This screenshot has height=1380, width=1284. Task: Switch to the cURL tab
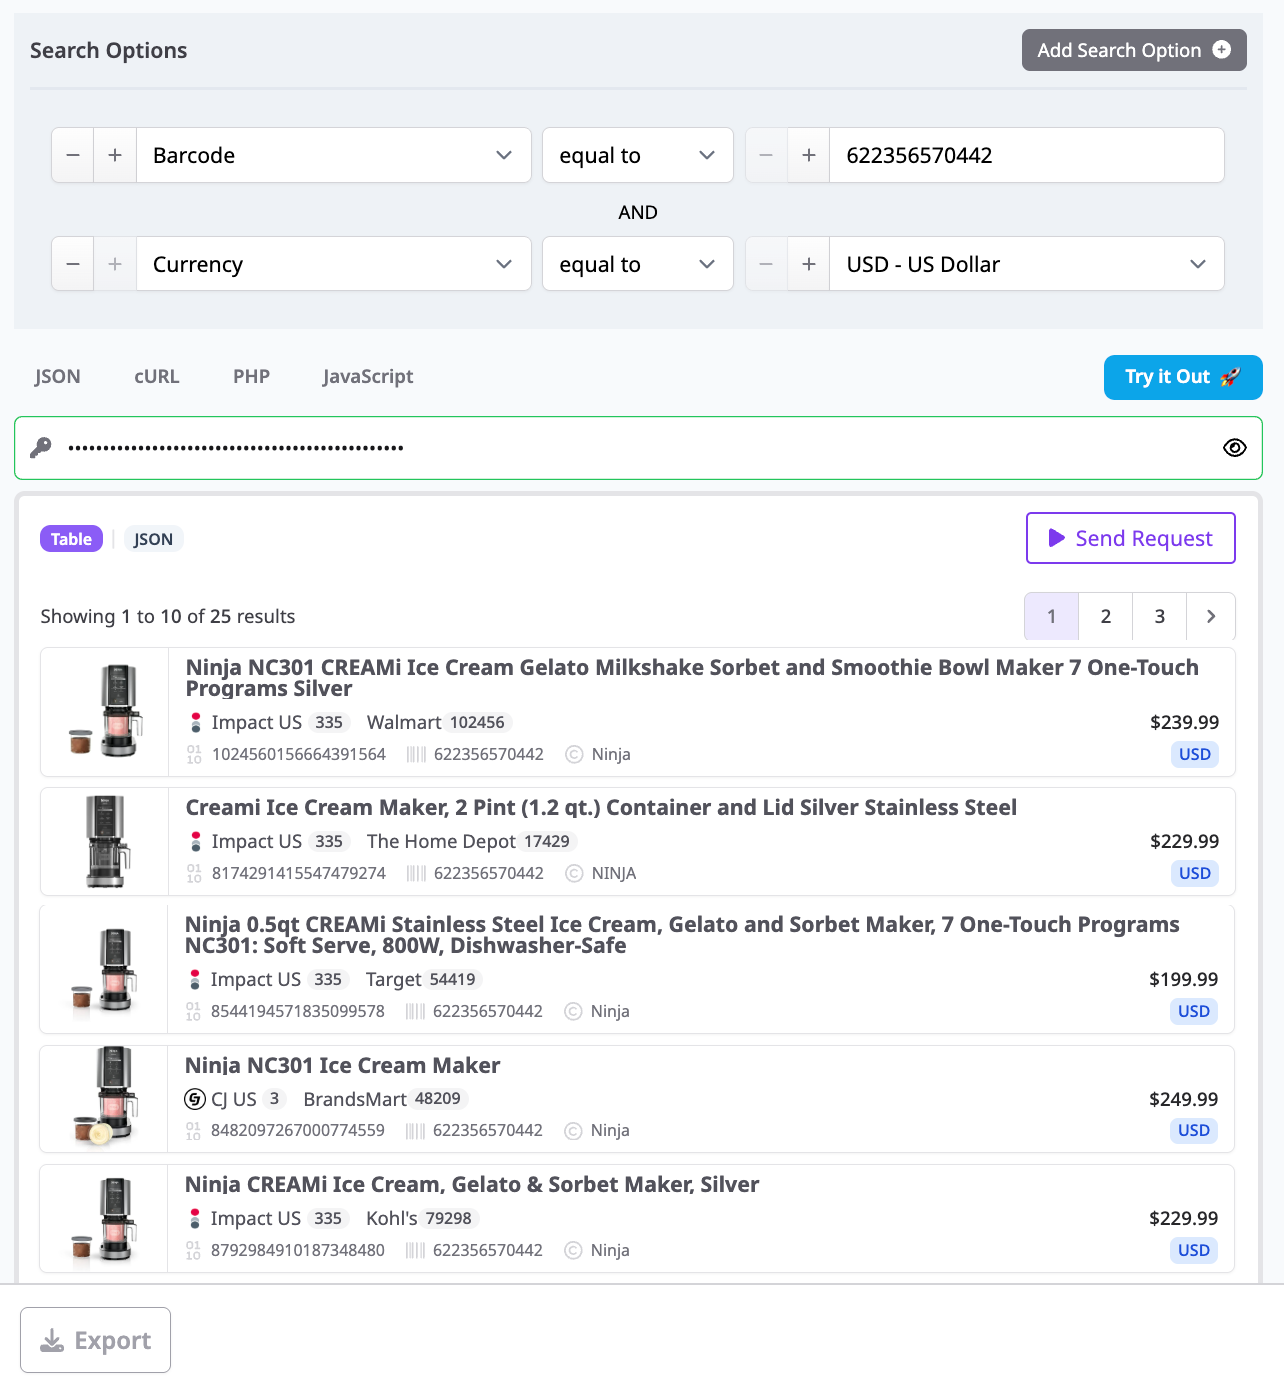[x=157, y=376]
